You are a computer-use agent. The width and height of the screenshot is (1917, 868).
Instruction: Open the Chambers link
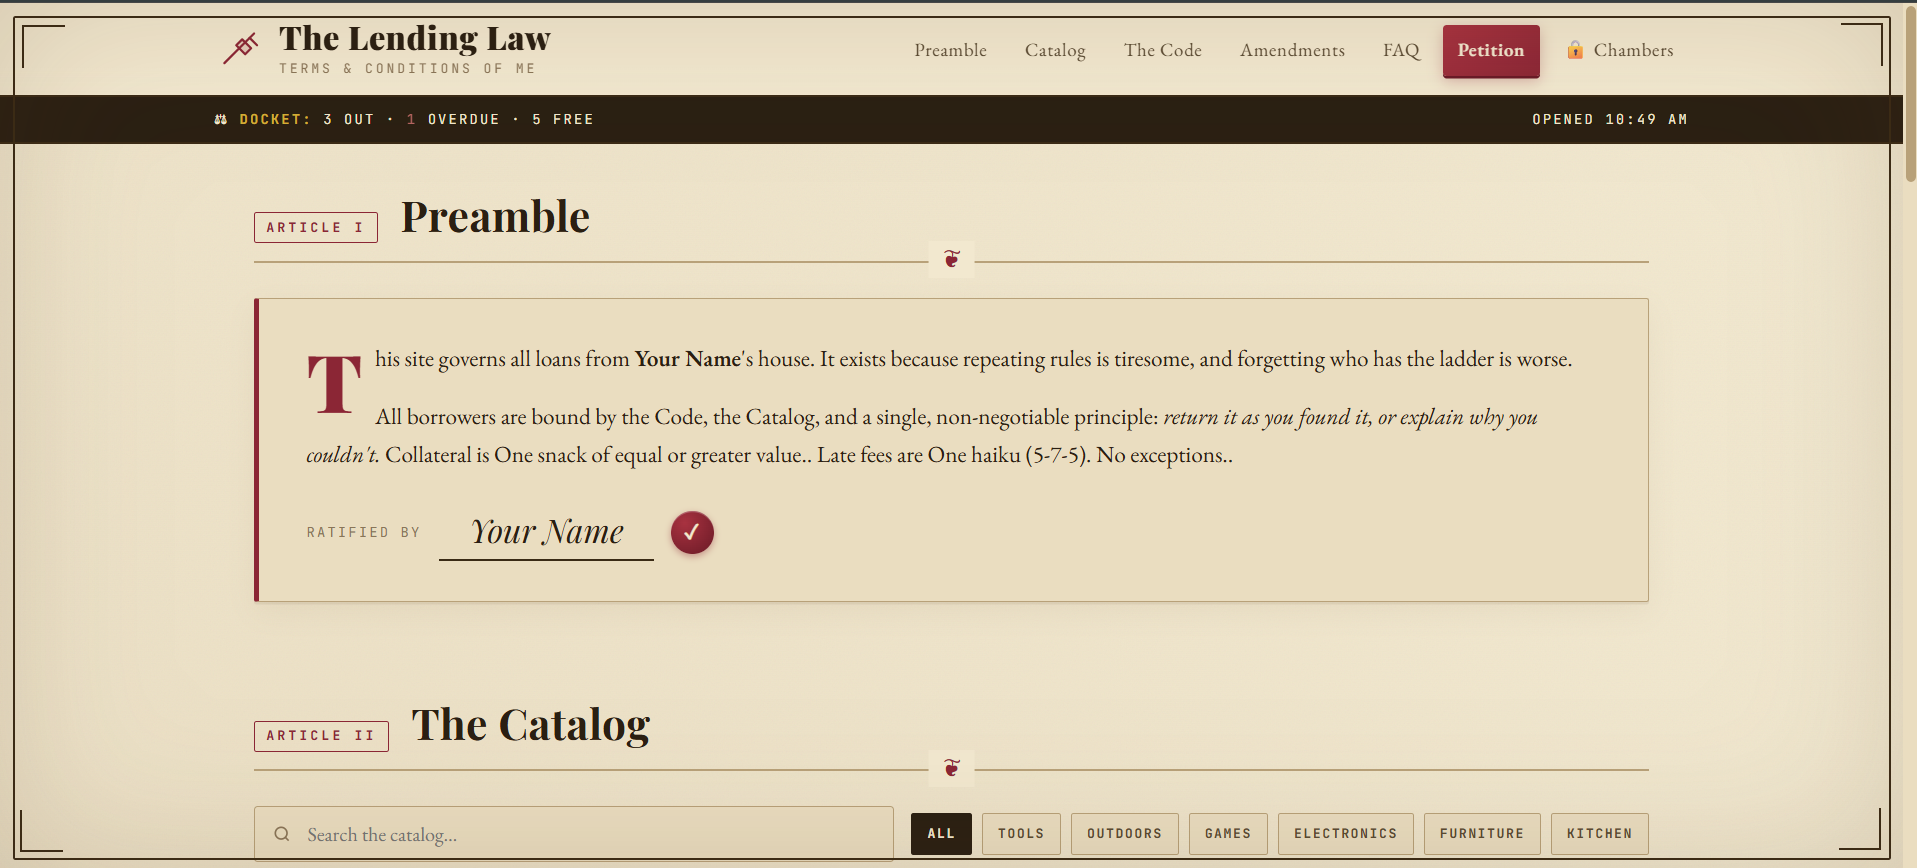(x=1620, y=50)
